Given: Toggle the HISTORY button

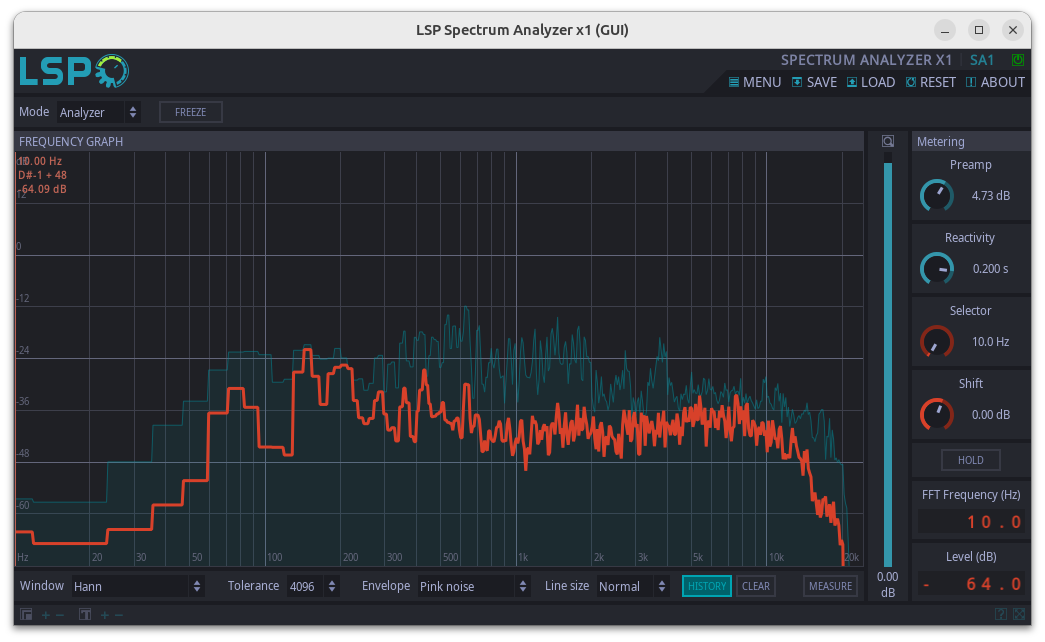Looking at the screenshot, I should [x=706, y=586].
